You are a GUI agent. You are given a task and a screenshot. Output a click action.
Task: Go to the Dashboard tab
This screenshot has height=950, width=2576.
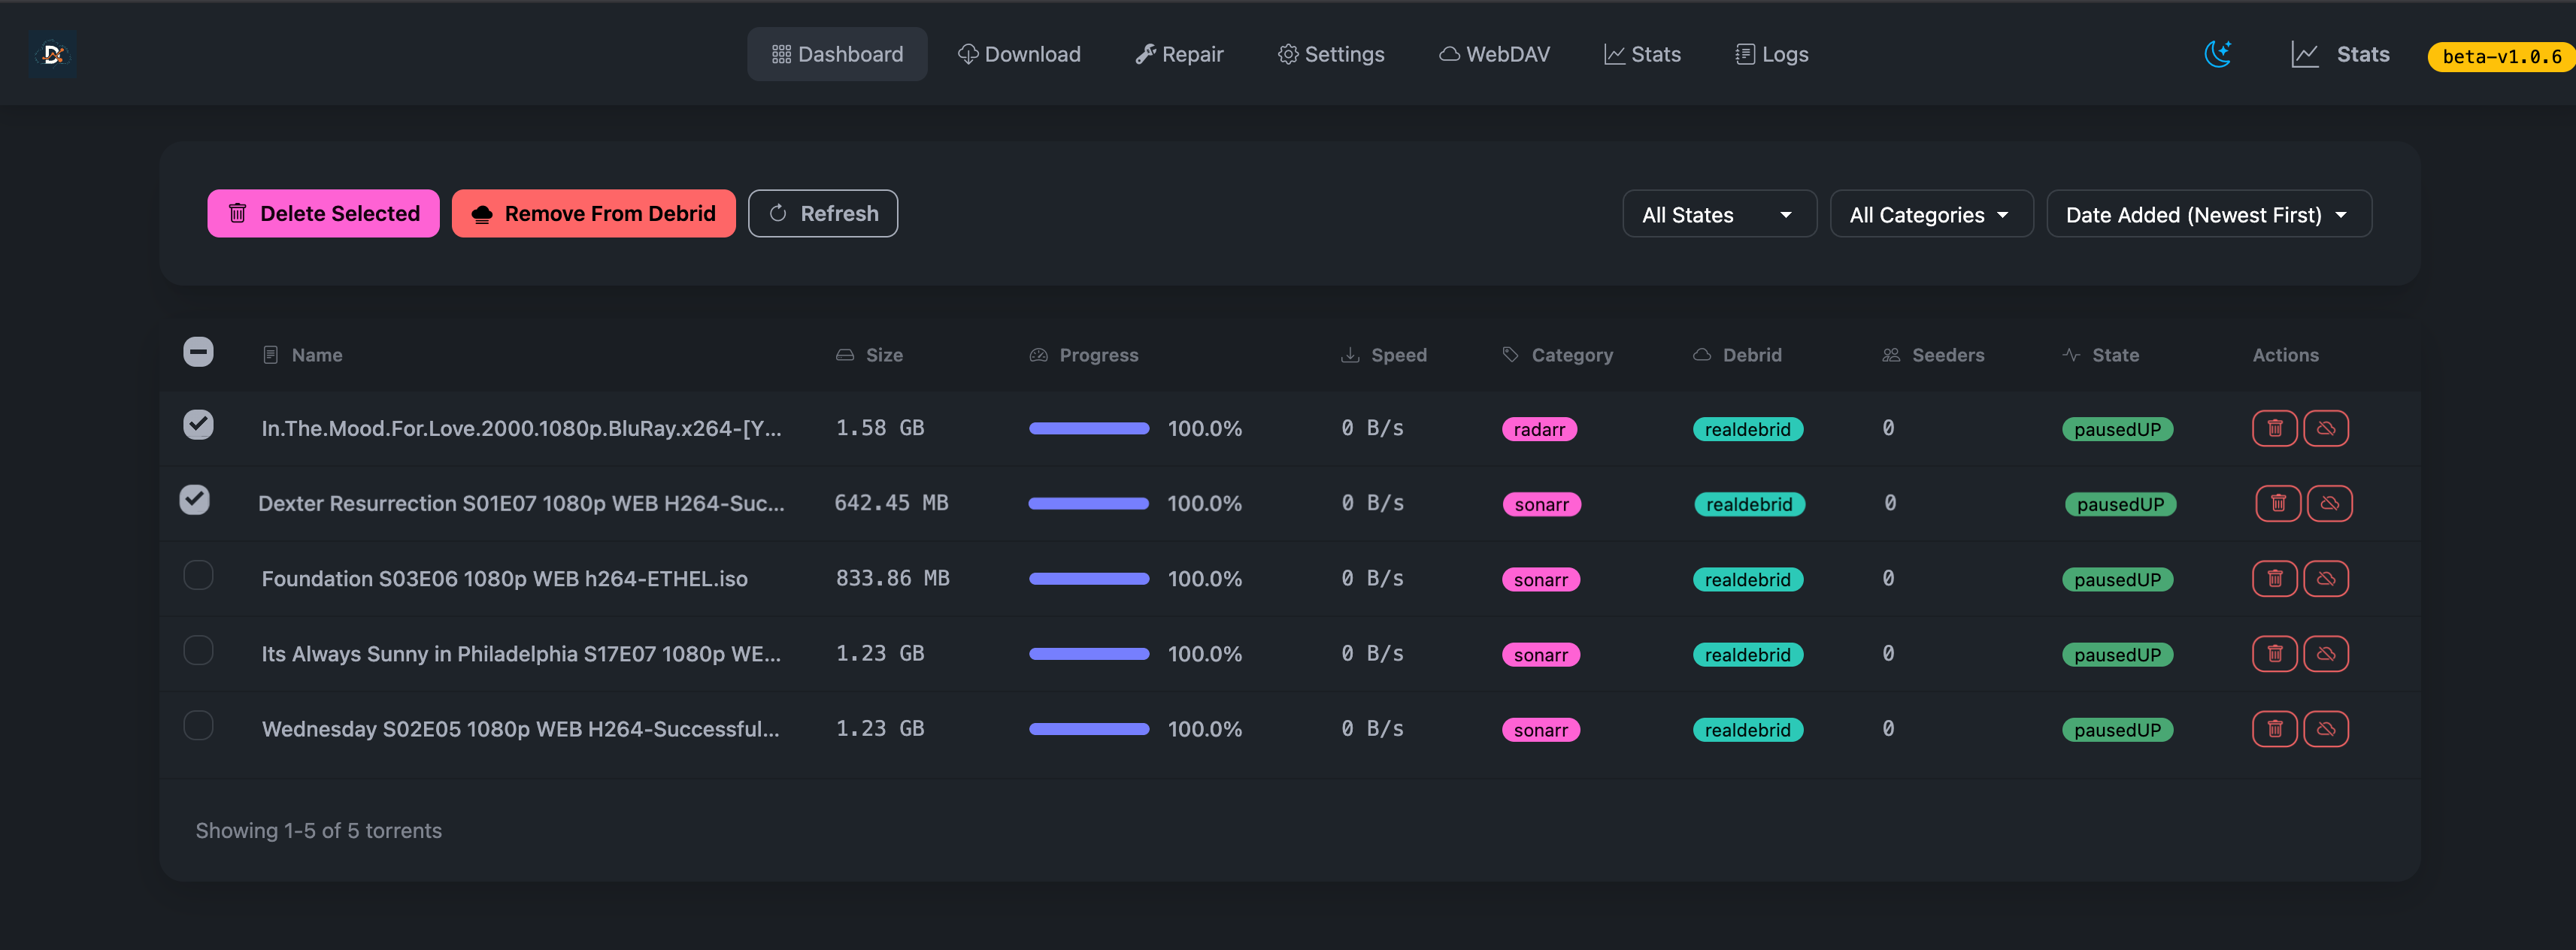837,54
